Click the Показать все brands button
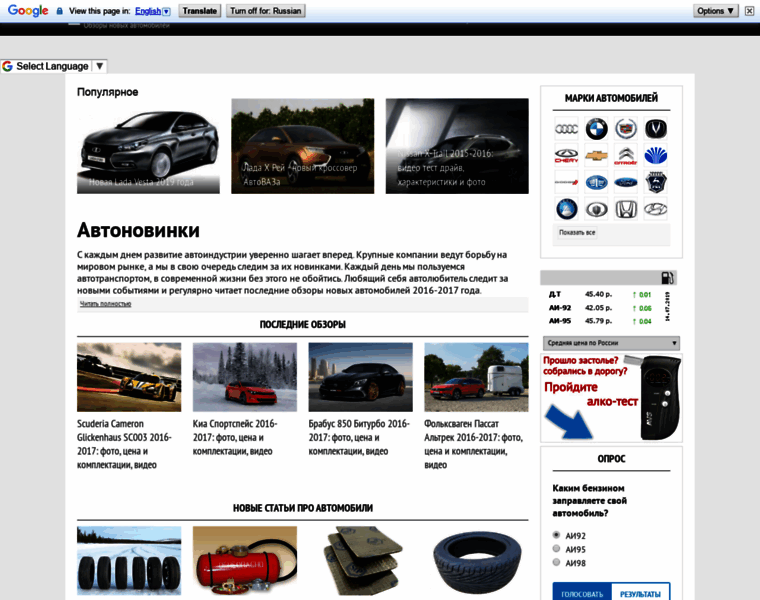The width and height of the screenshot is (760, 600). coord(577,233)
